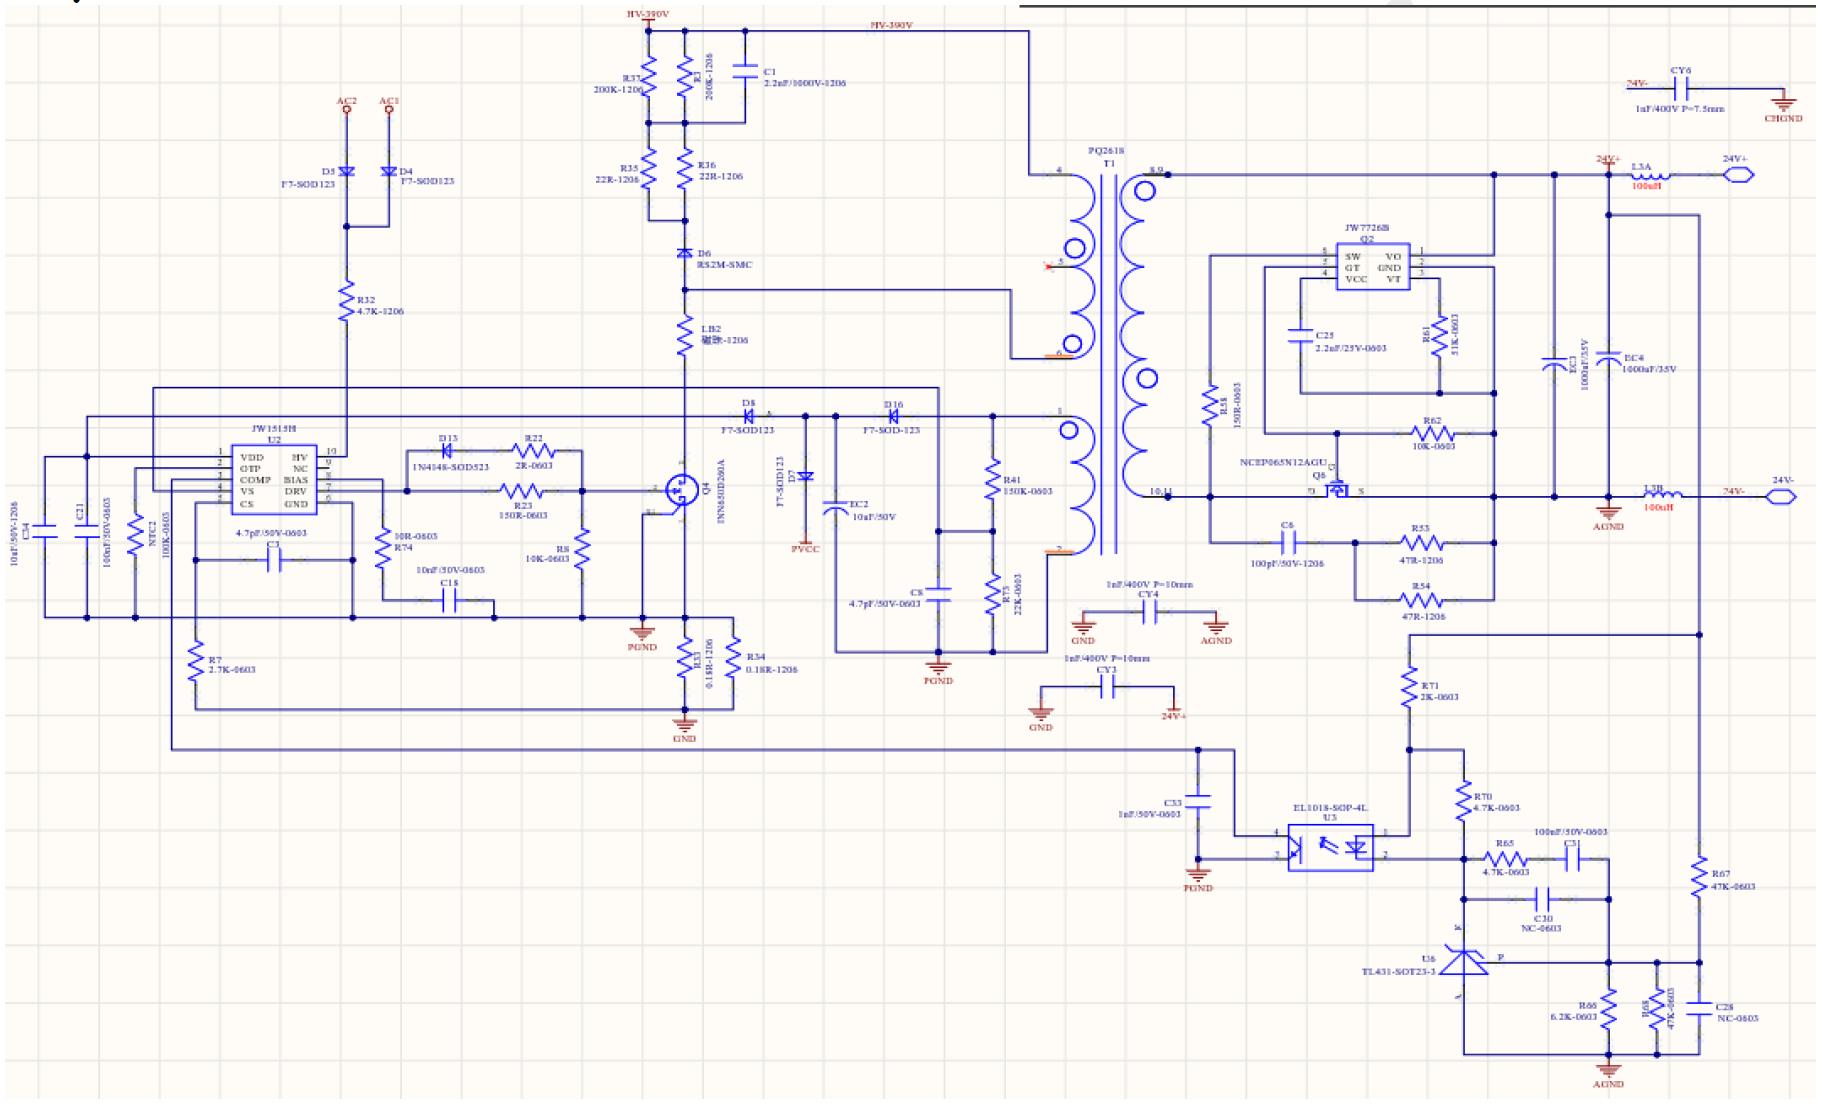Select the R71 2K-0603 resistor
Screen dimensions: 1822x1112
(x=1409, y=688)
